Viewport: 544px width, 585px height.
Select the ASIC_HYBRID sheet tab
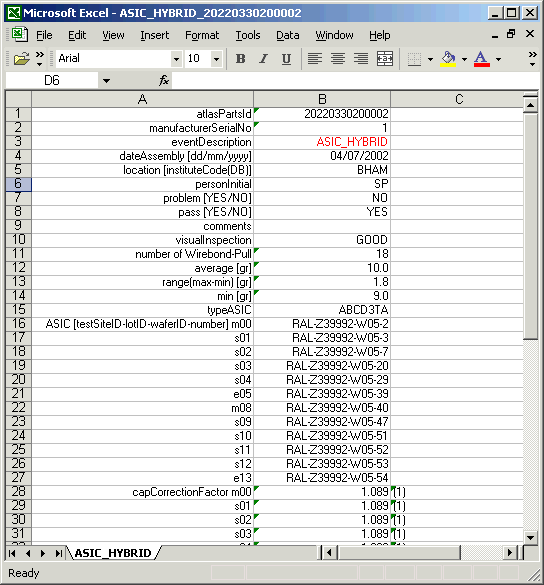click(113, 553)
